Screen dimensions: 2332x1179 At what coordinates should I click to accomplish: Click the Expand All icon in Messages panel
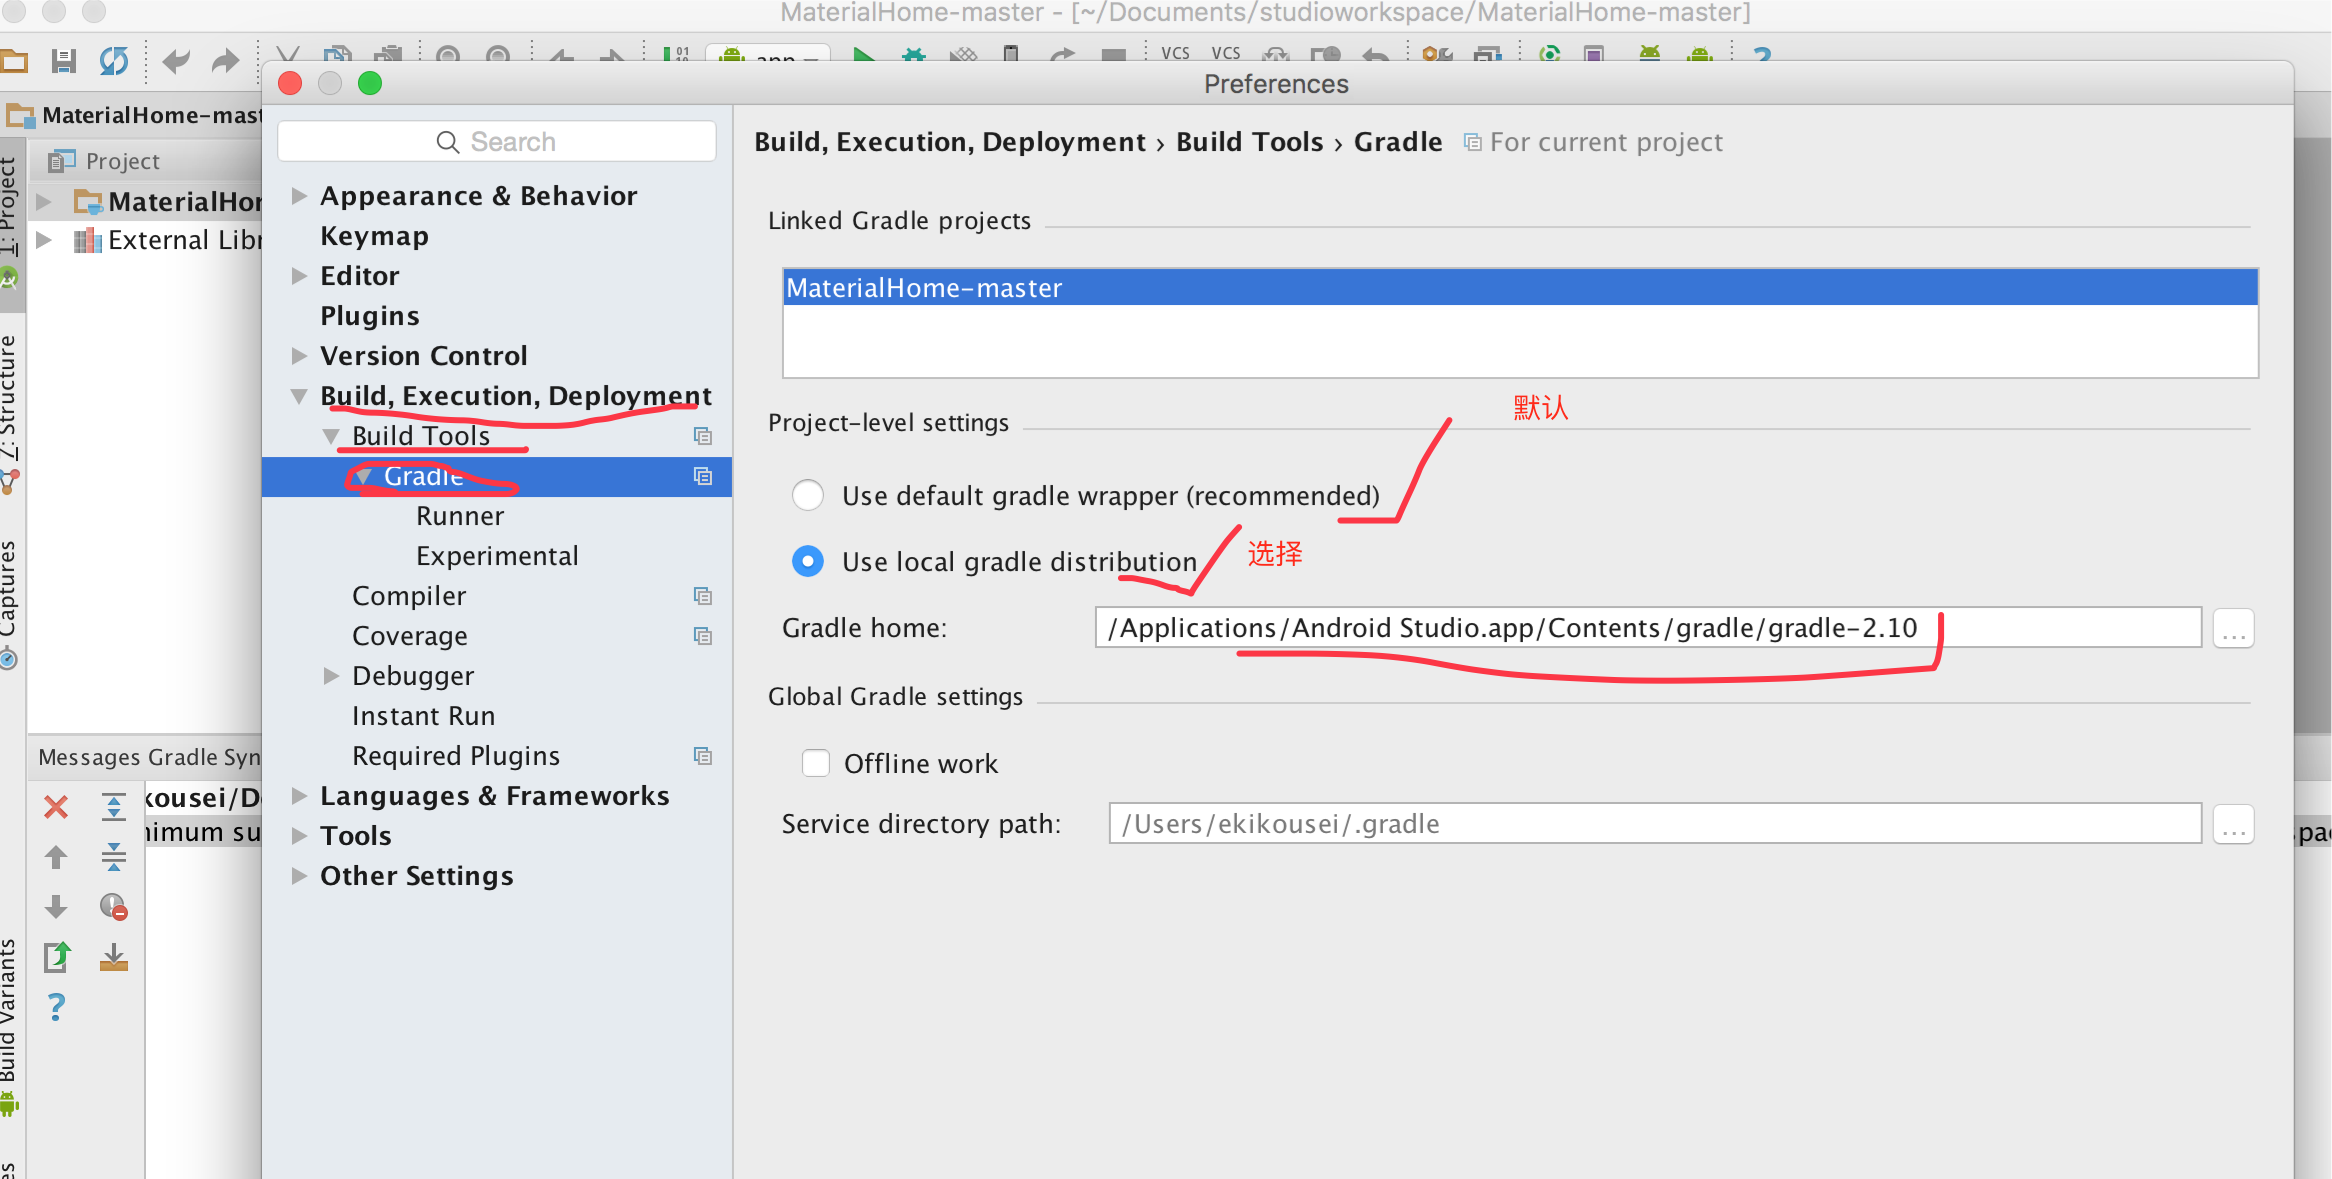coord(114,807)
